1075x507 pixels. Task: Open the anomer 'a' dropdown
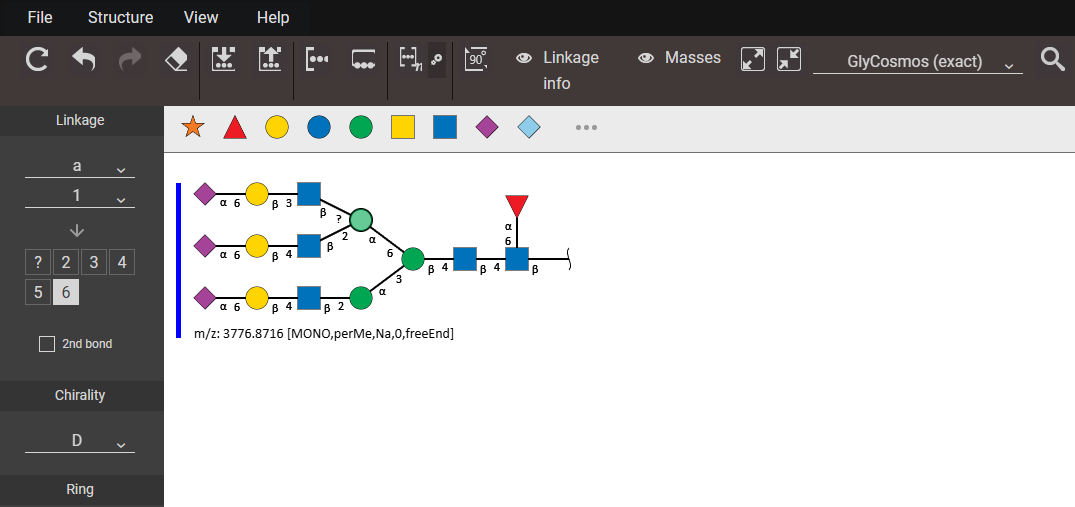[80, 167]
